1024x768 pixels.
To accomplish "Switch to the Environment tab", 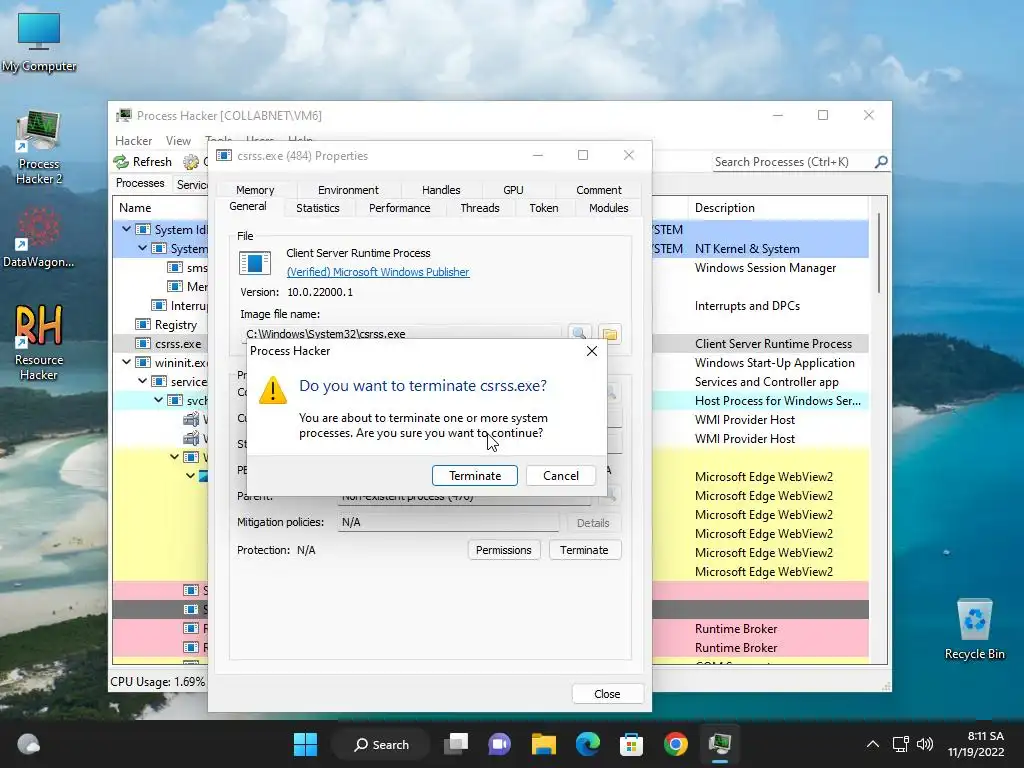I will click(348, 189).
